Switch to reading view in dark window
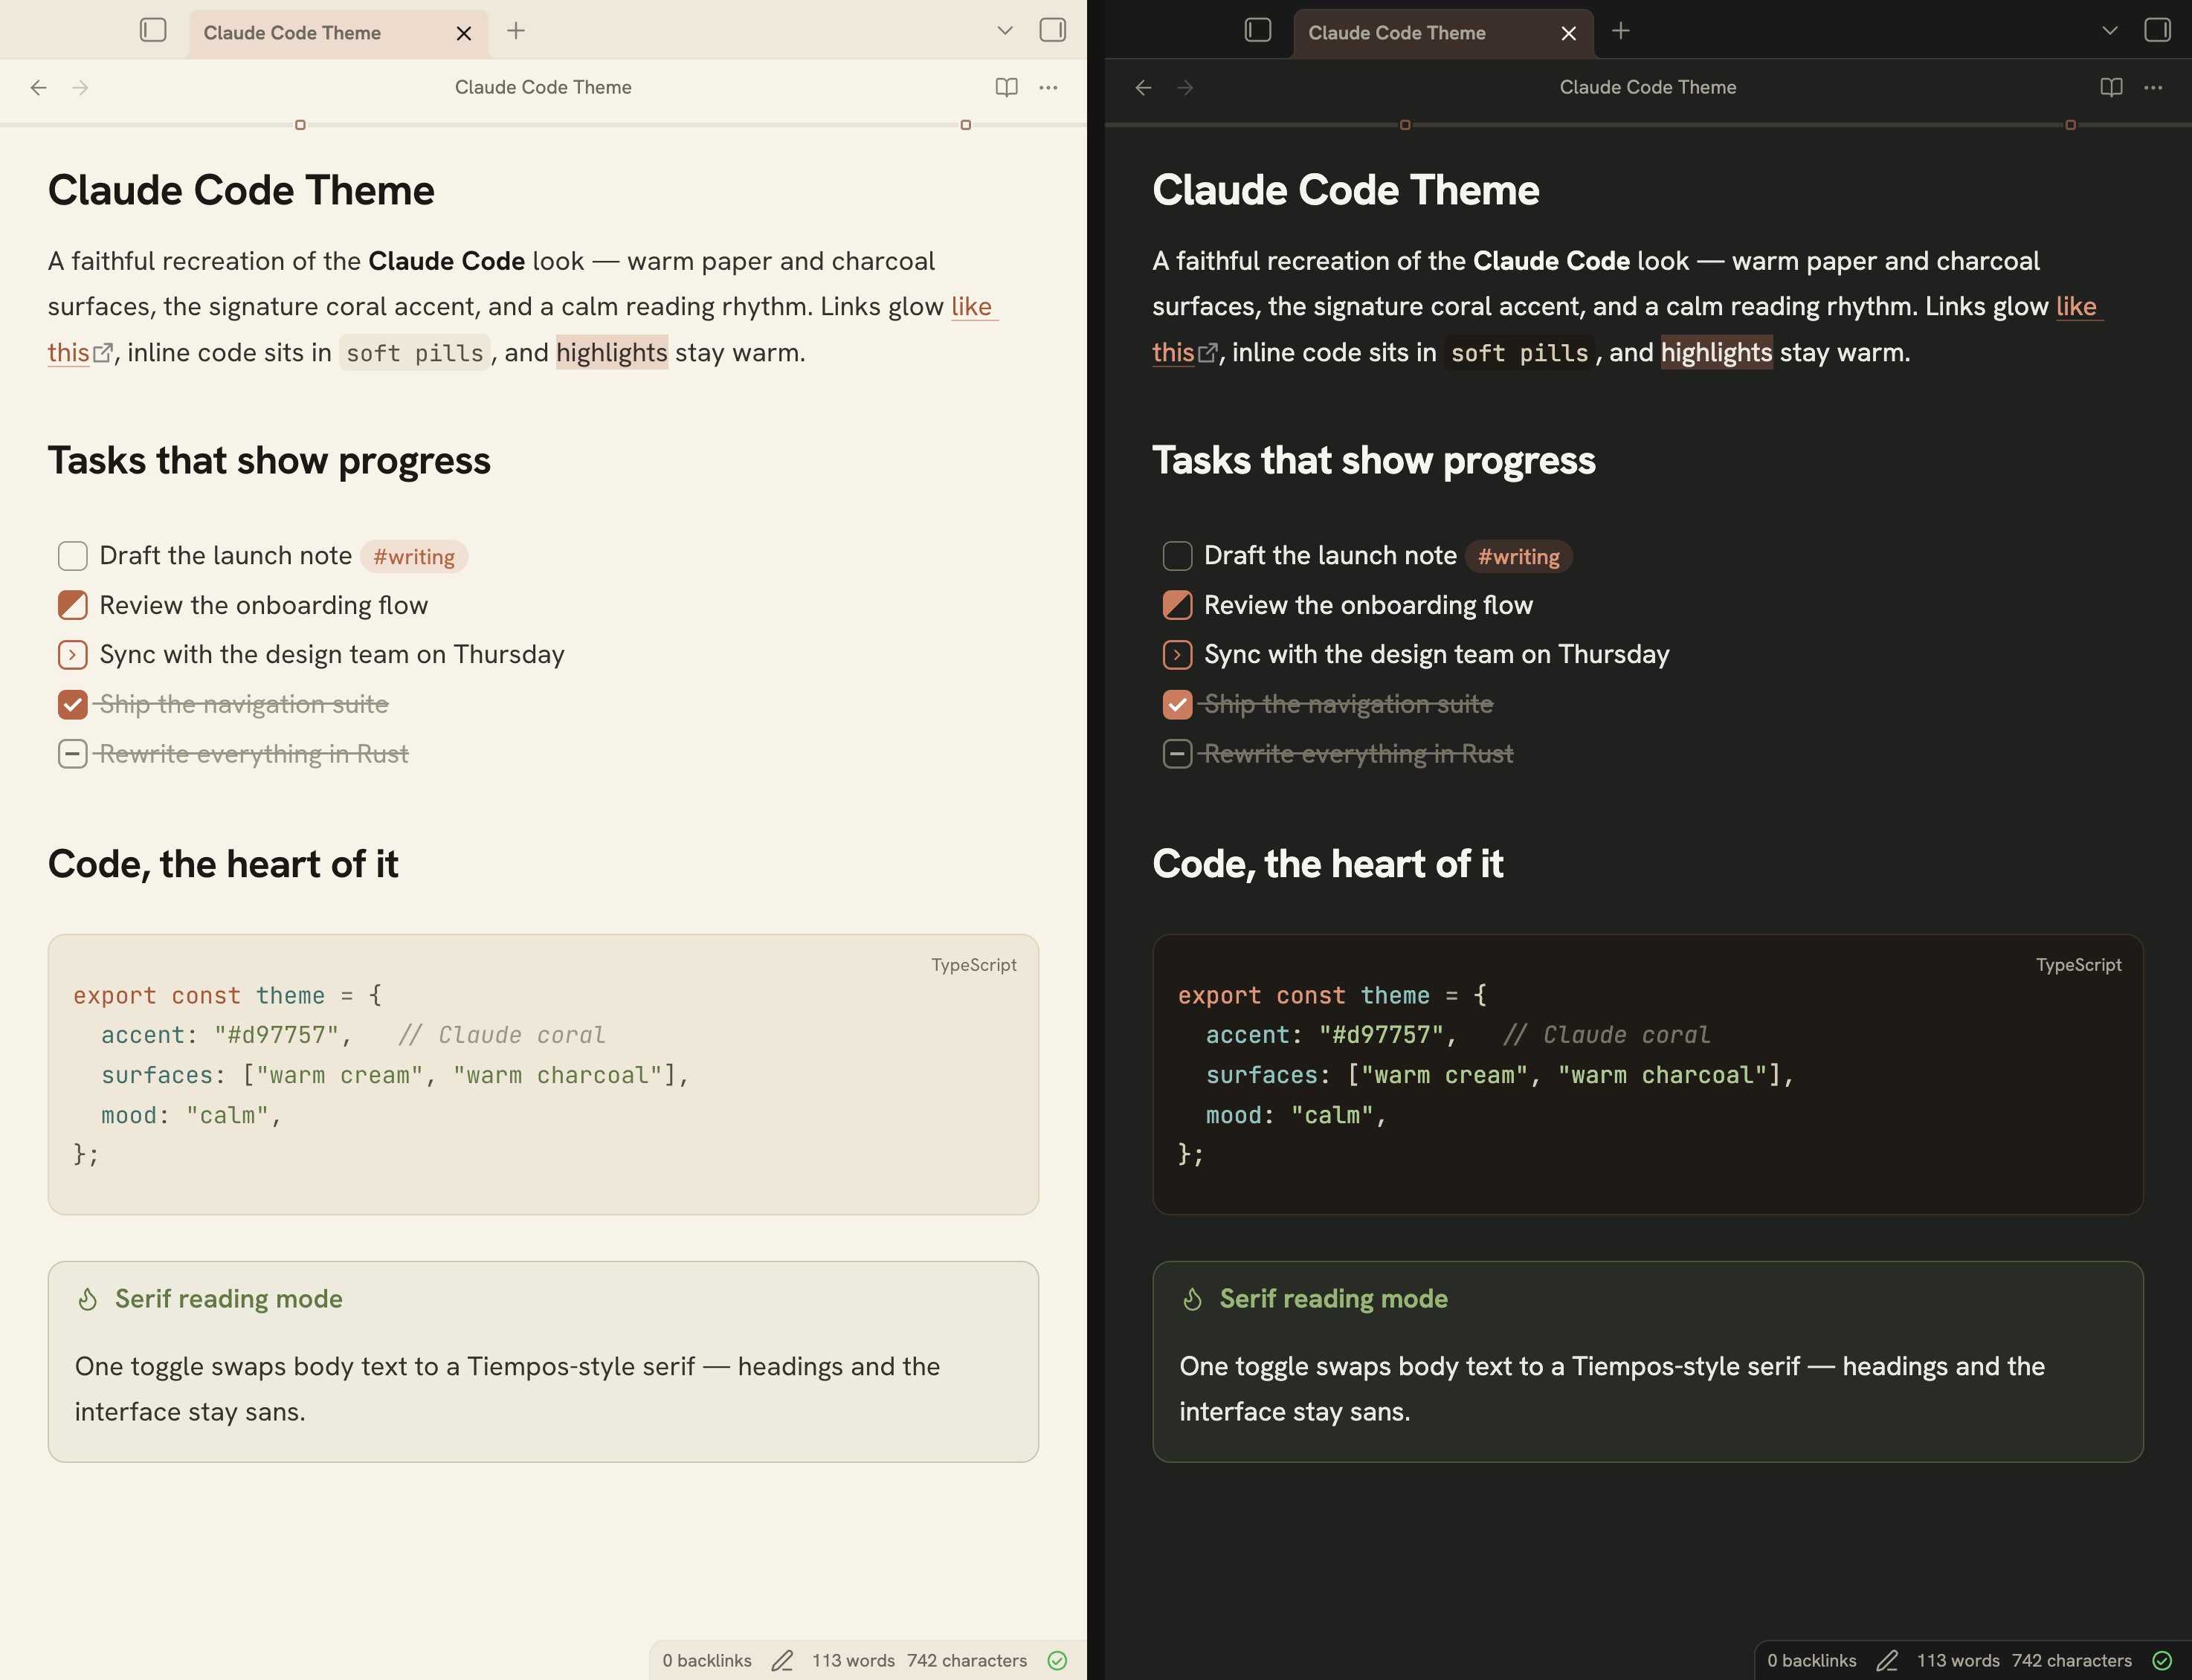Screen dimensions: 2192x1680 pos(2112,88)
